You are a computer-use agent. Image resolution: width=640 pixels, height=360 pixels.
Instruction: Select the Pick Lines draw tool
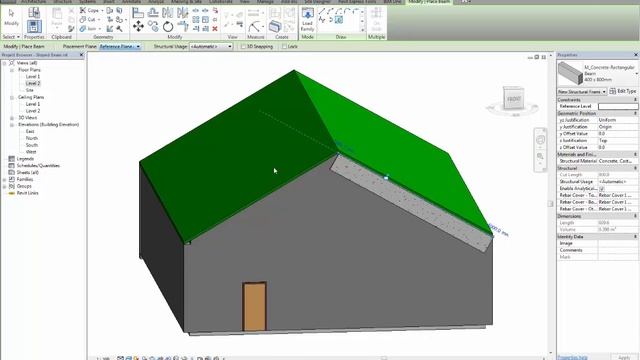coord(339,20)
